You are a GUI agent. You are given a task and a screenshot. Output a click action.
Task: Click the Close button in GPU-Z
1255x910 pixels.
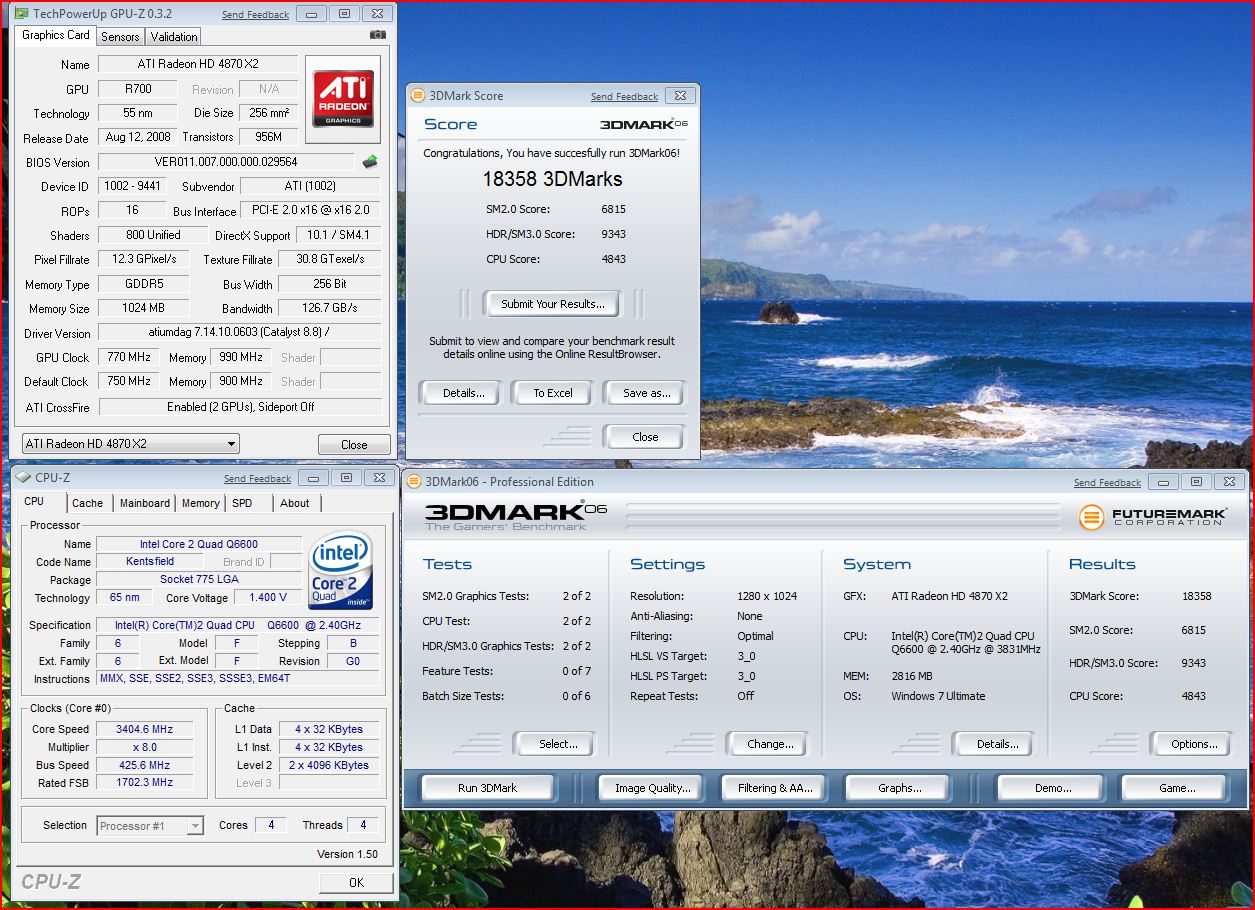coord(354,445)
